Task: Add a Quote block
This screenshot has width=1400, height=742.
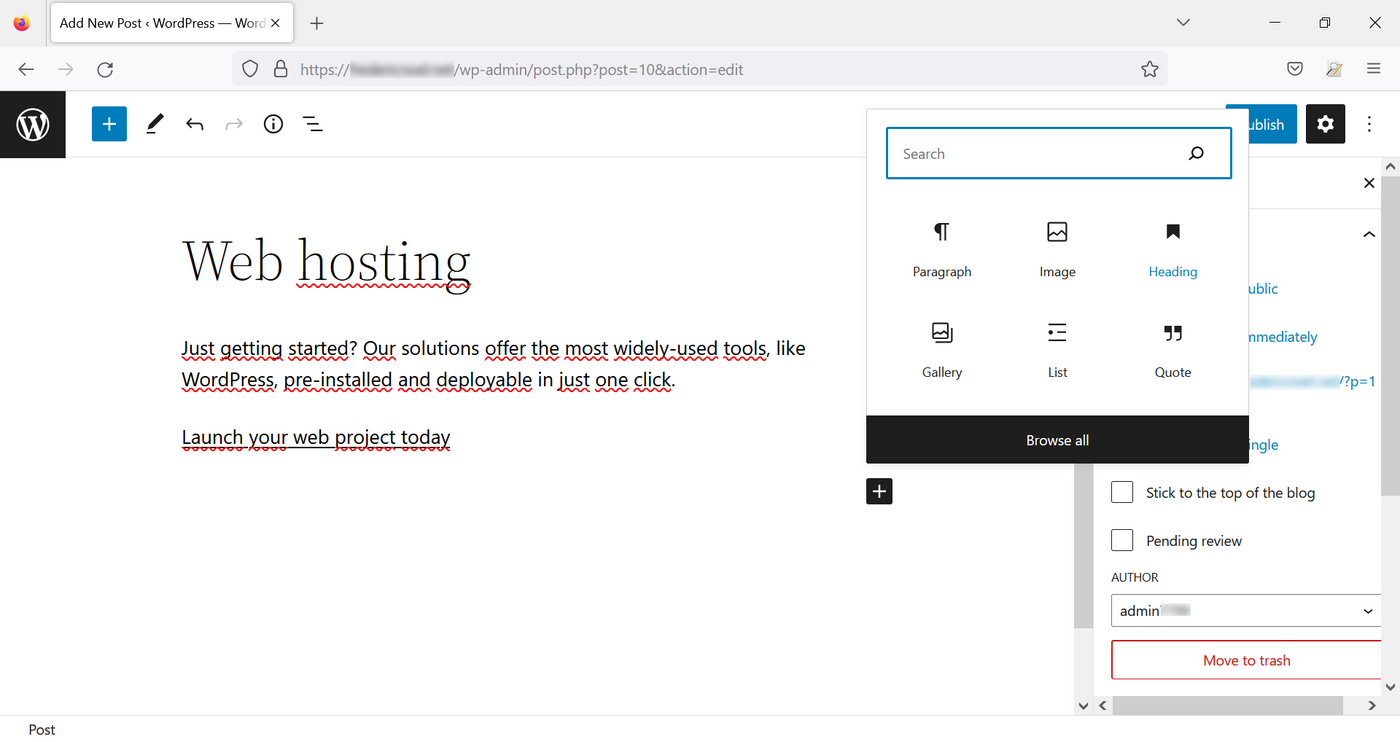Action: [1172, 349]
